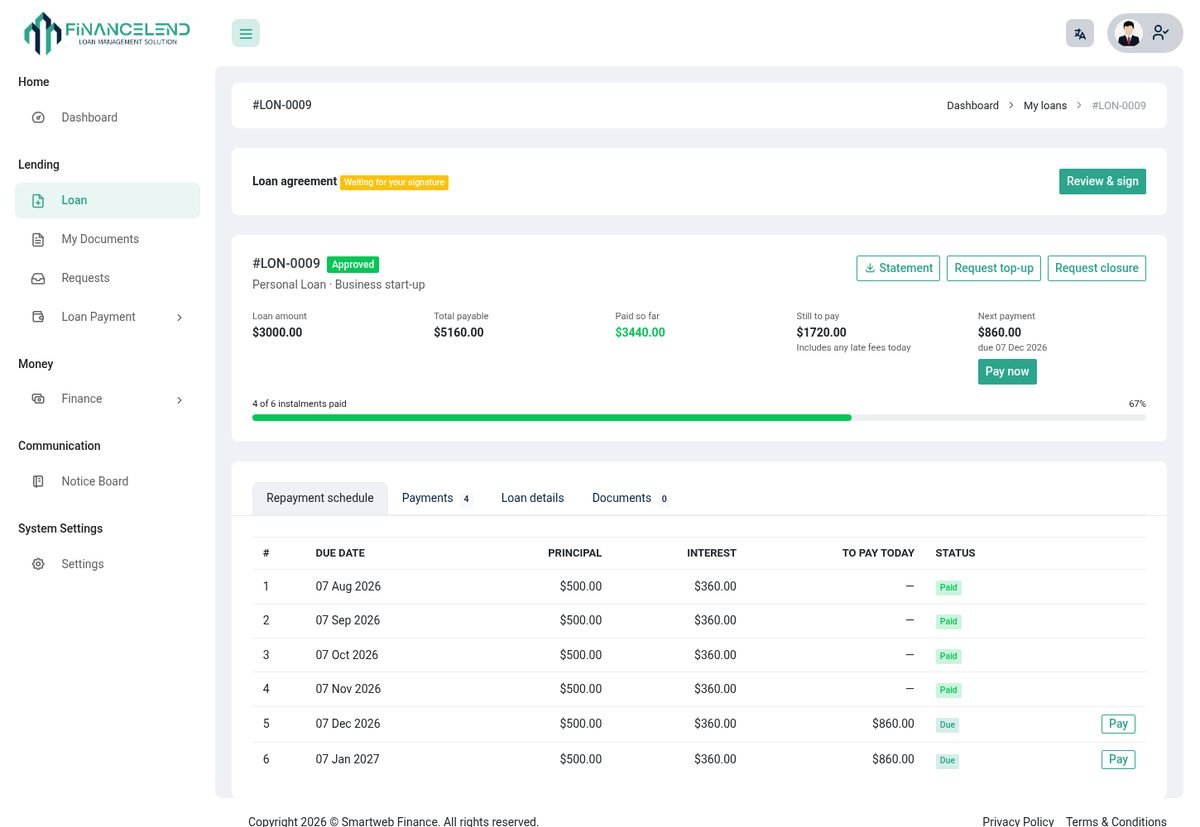Open the user profile avatar menu
Screen dimensions: 1200x827
pyautogui.click(x=1144, y=33)
